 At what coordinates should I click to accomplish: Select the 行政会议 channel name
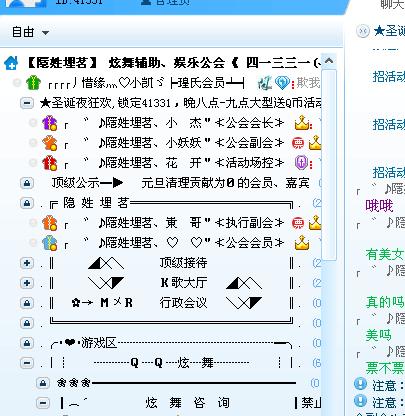pos(183,303)
